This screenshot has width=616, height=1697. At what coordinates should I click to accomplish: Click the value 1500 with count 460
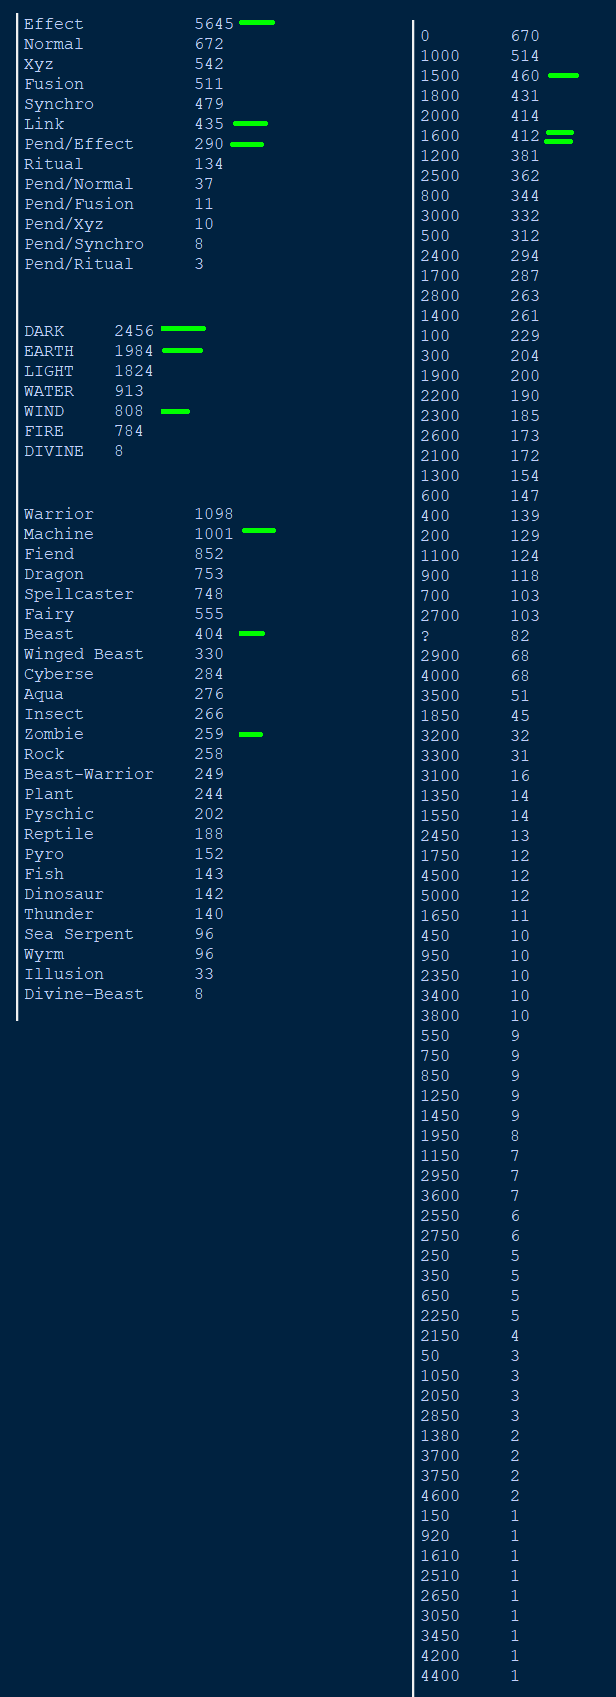point(440,76)
